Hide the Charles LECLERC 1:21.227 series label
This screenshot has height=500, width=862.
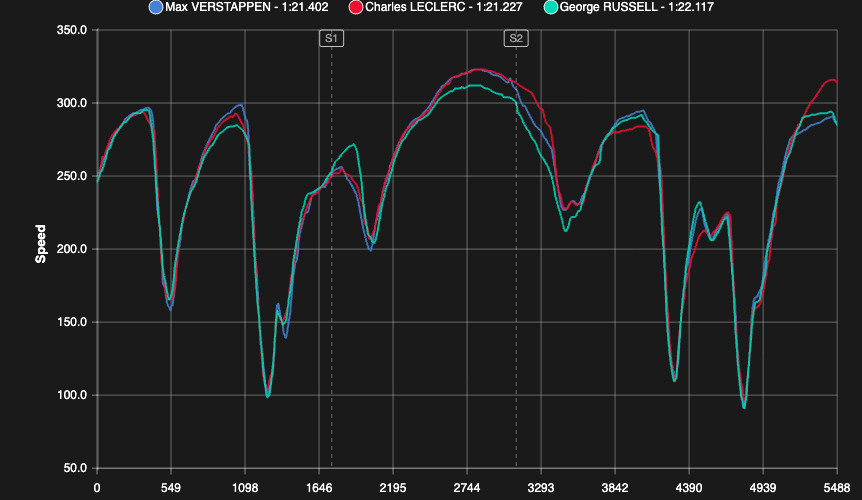(x=444, y=7)
